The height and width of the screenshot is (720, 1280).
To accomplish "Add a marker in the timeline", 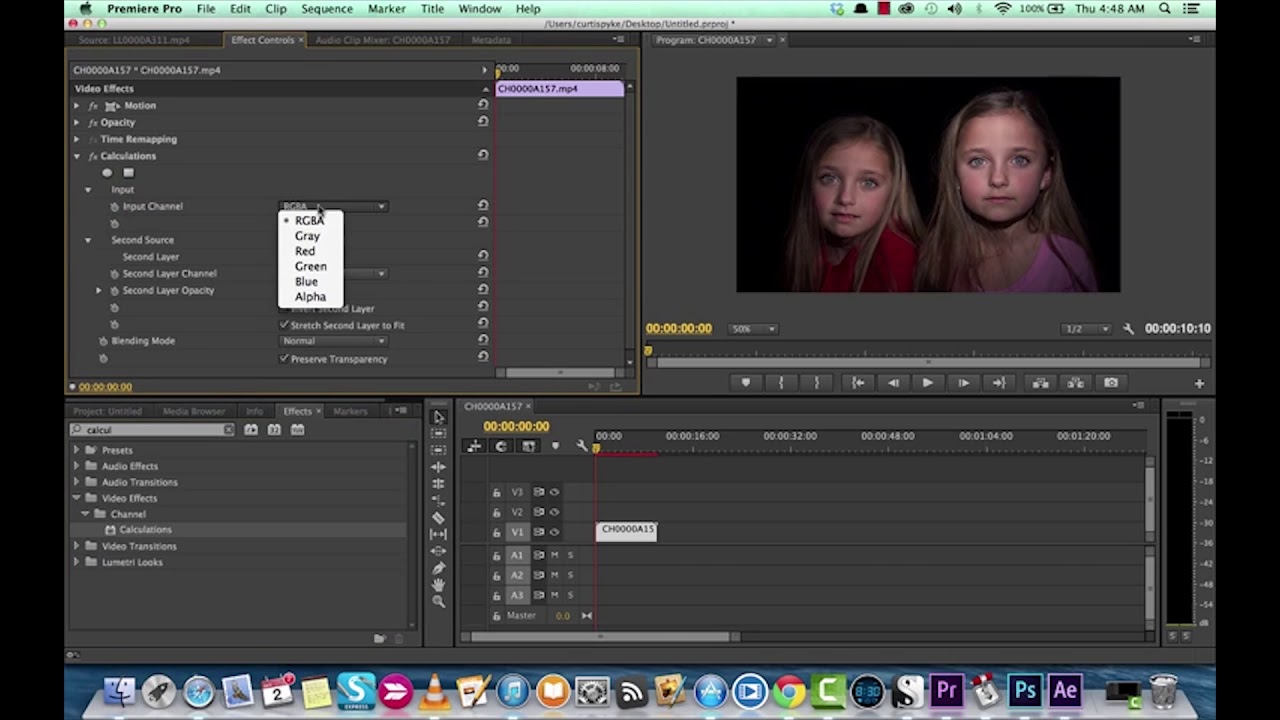I will 555,446.
